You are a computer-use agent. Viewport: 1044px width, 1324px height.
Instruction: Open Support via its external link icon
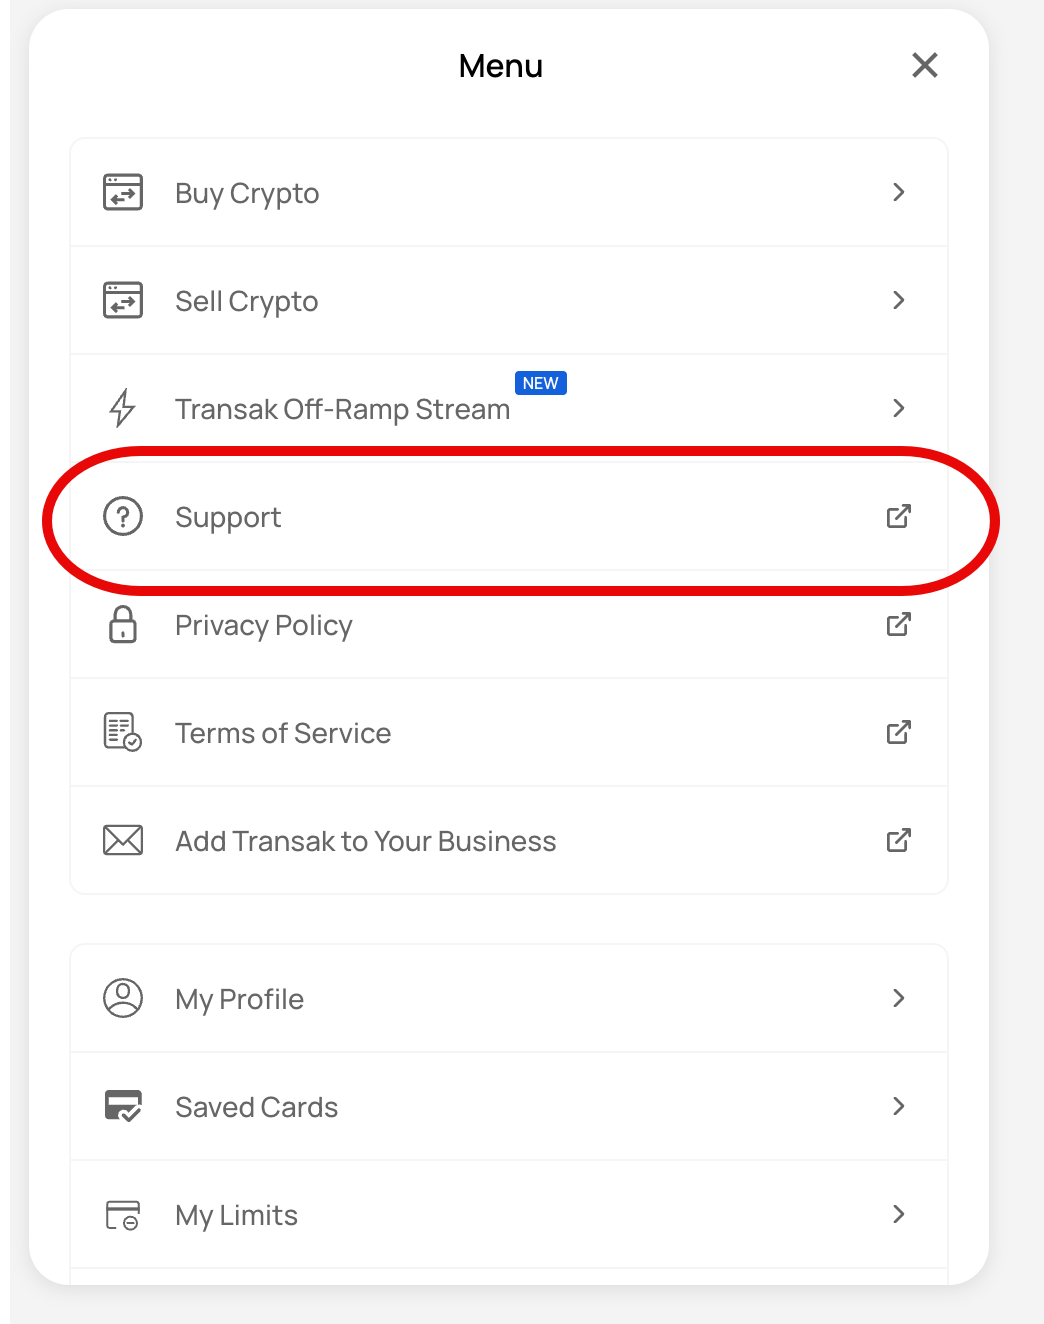click(898, 516)
